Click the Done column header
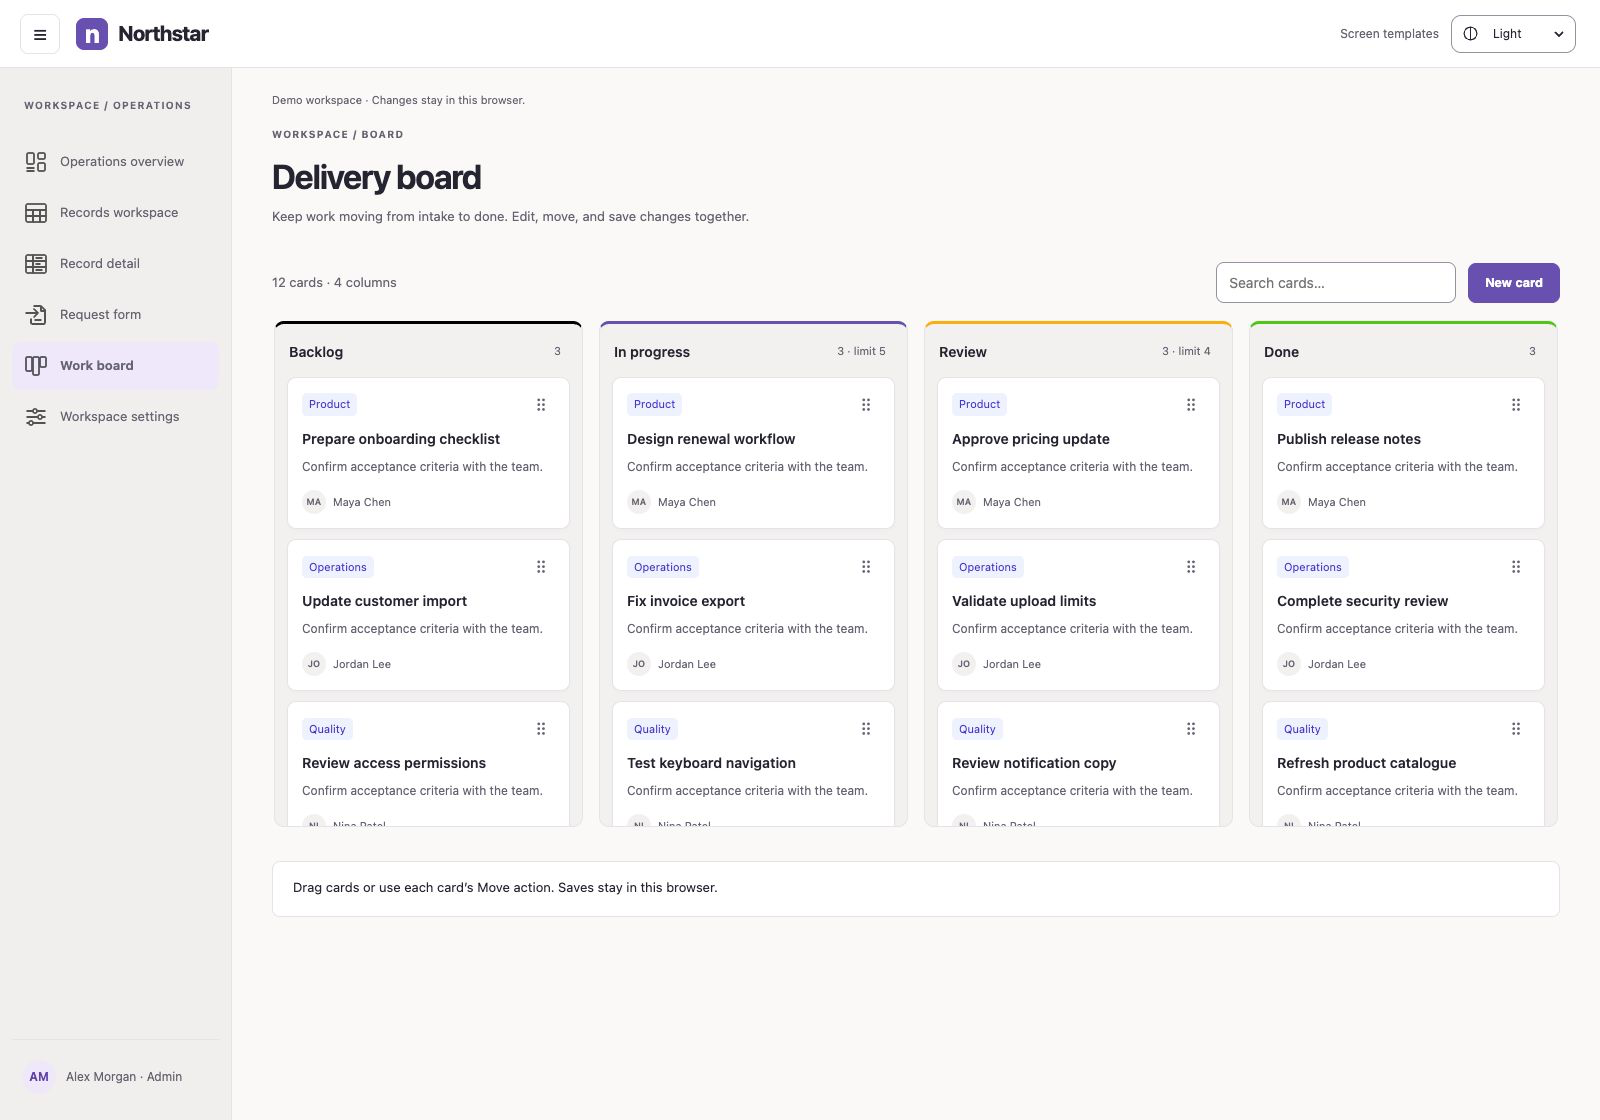1600x1120 pixels. (1403, 352)
